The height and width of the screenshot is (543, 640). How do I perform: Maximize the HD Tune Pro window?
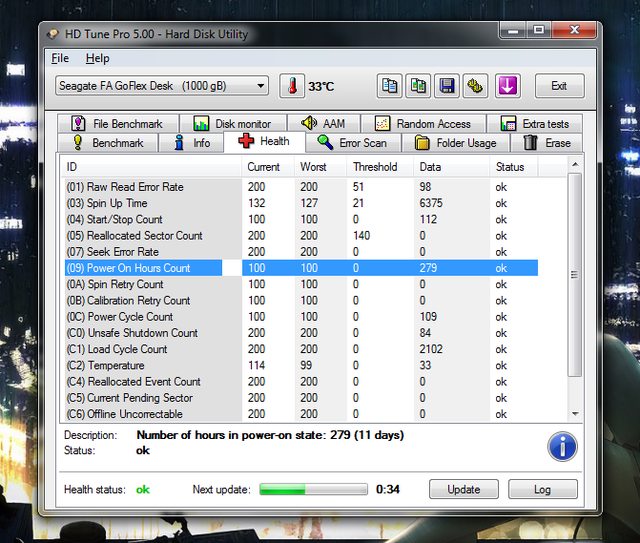click(539, 30)
